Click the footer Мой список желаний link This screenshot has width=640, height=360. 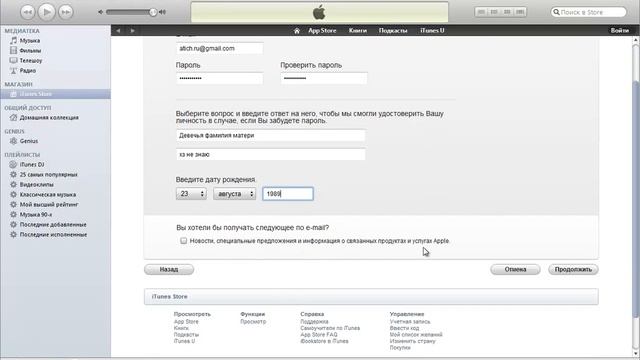(416, 335)
